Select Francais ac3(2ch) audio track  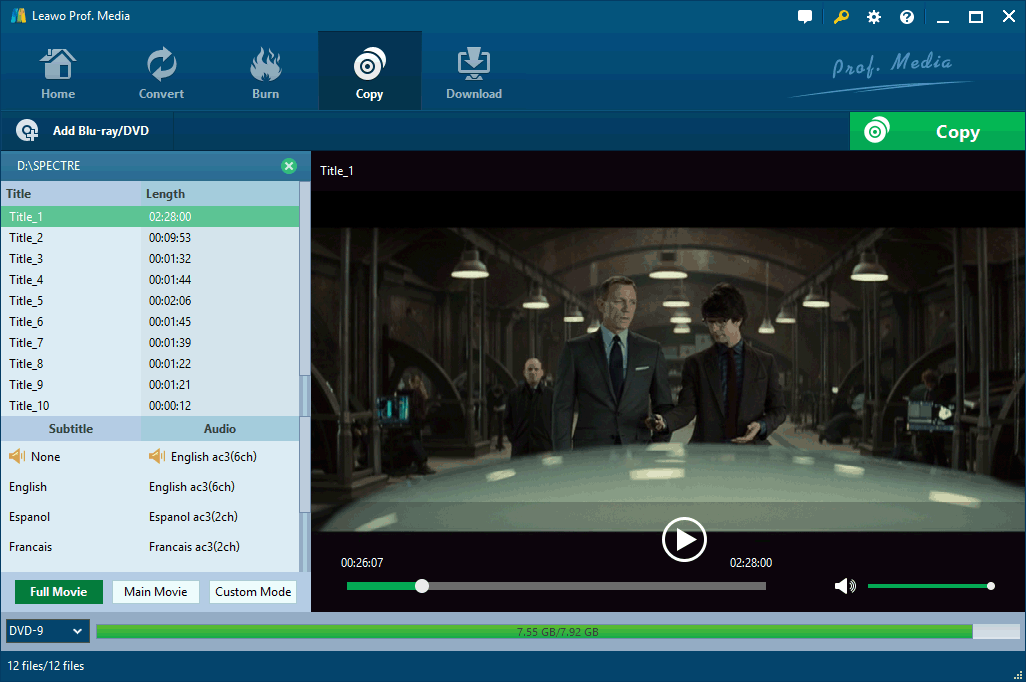coord(194,547)
